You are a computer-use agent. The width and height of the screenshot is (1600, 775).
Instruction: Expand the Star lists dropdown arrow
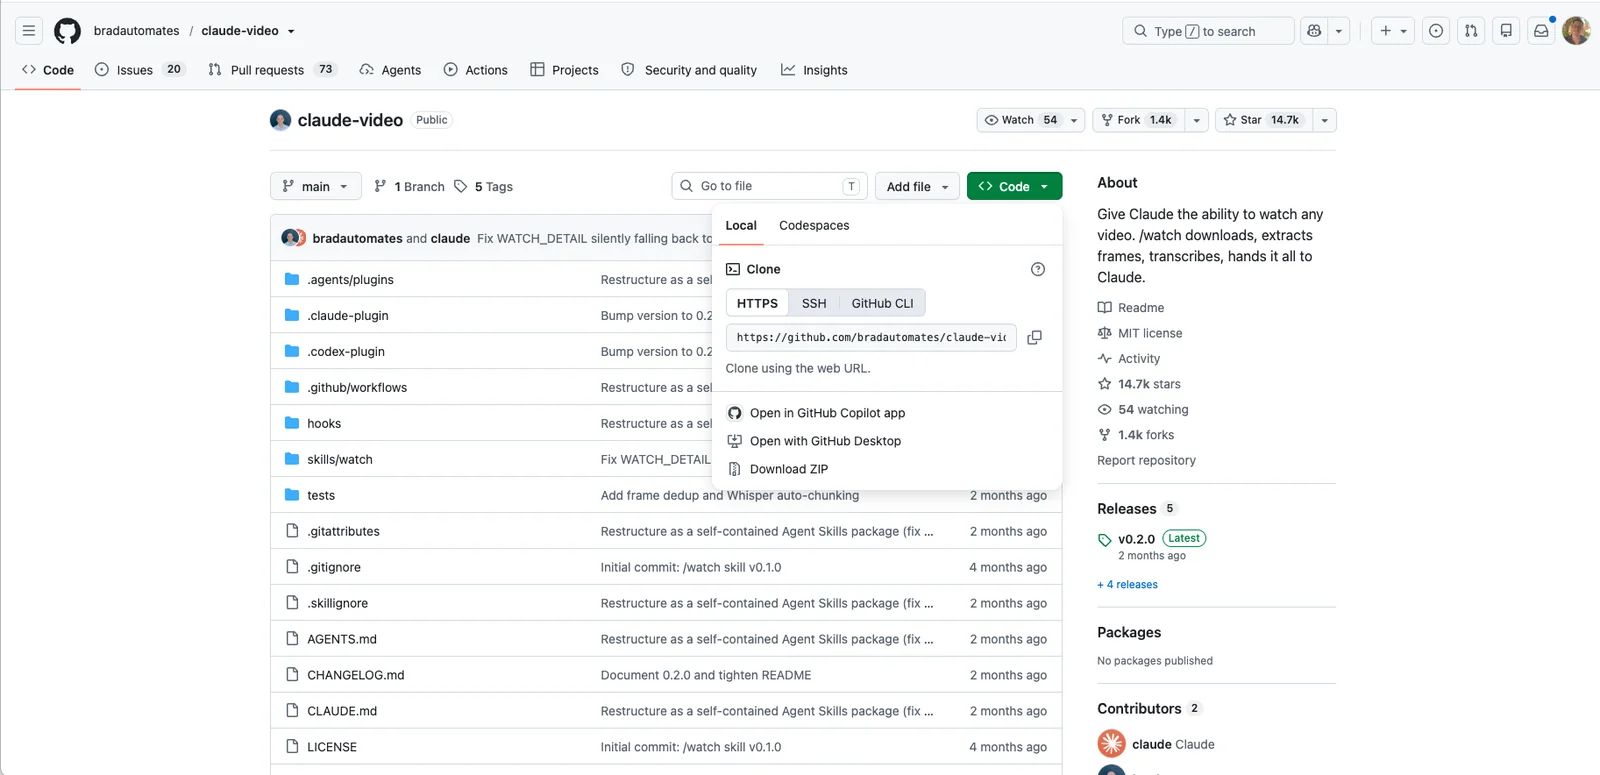coord(1325,120)
